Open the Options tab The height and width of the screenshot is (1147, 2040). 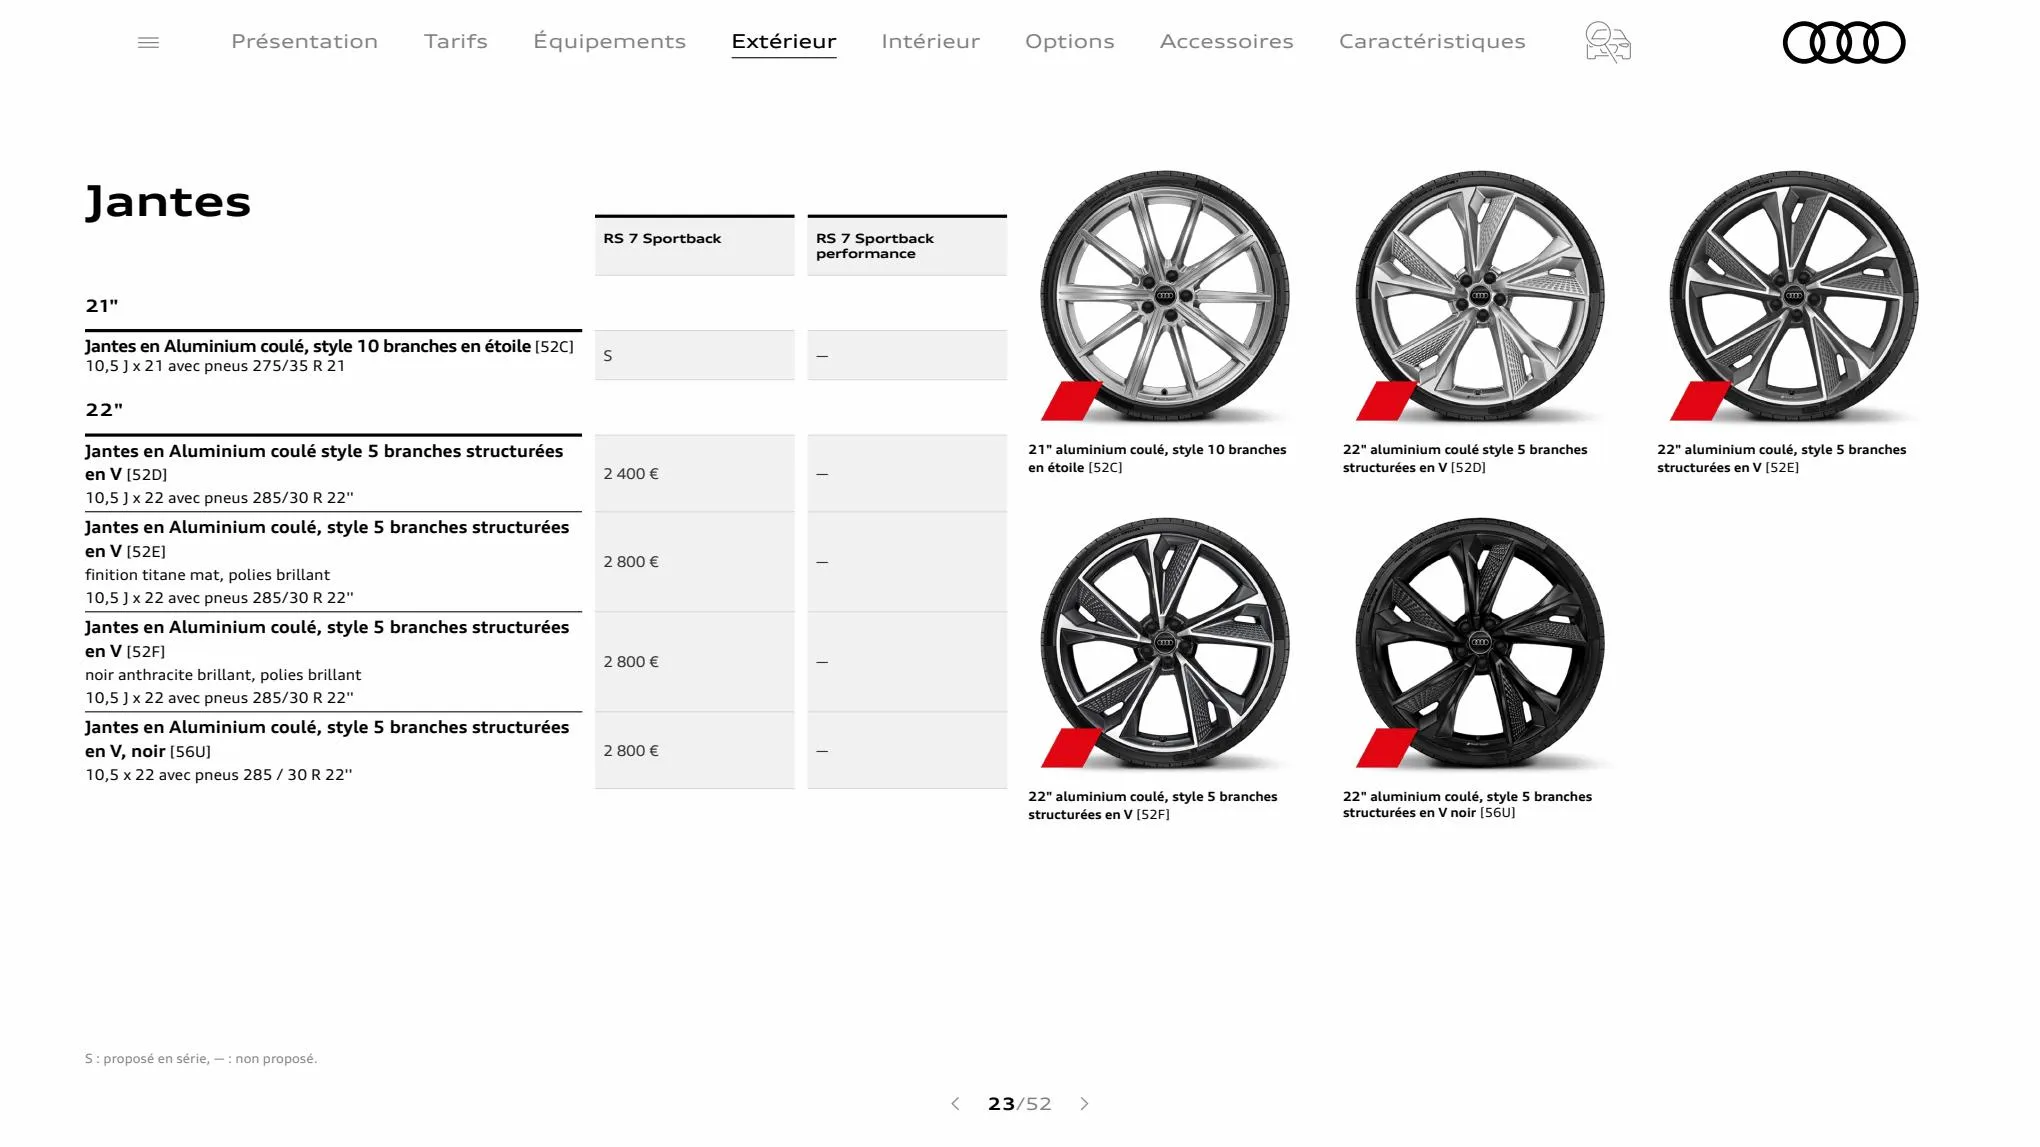tap(1069, 41)
